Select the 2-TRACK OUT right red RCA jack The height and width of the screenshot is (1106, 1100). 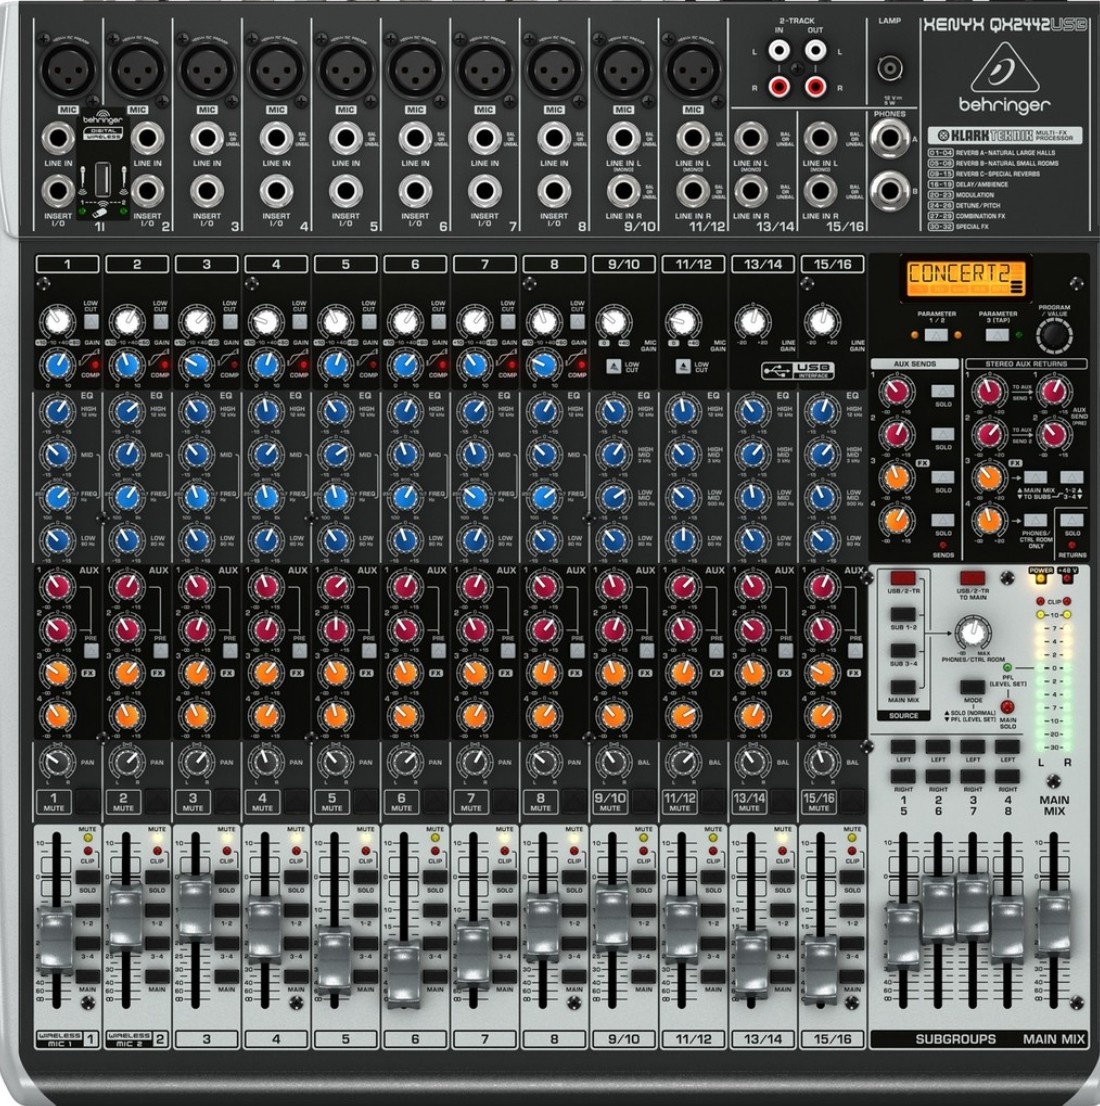click(x=816, y=87)
